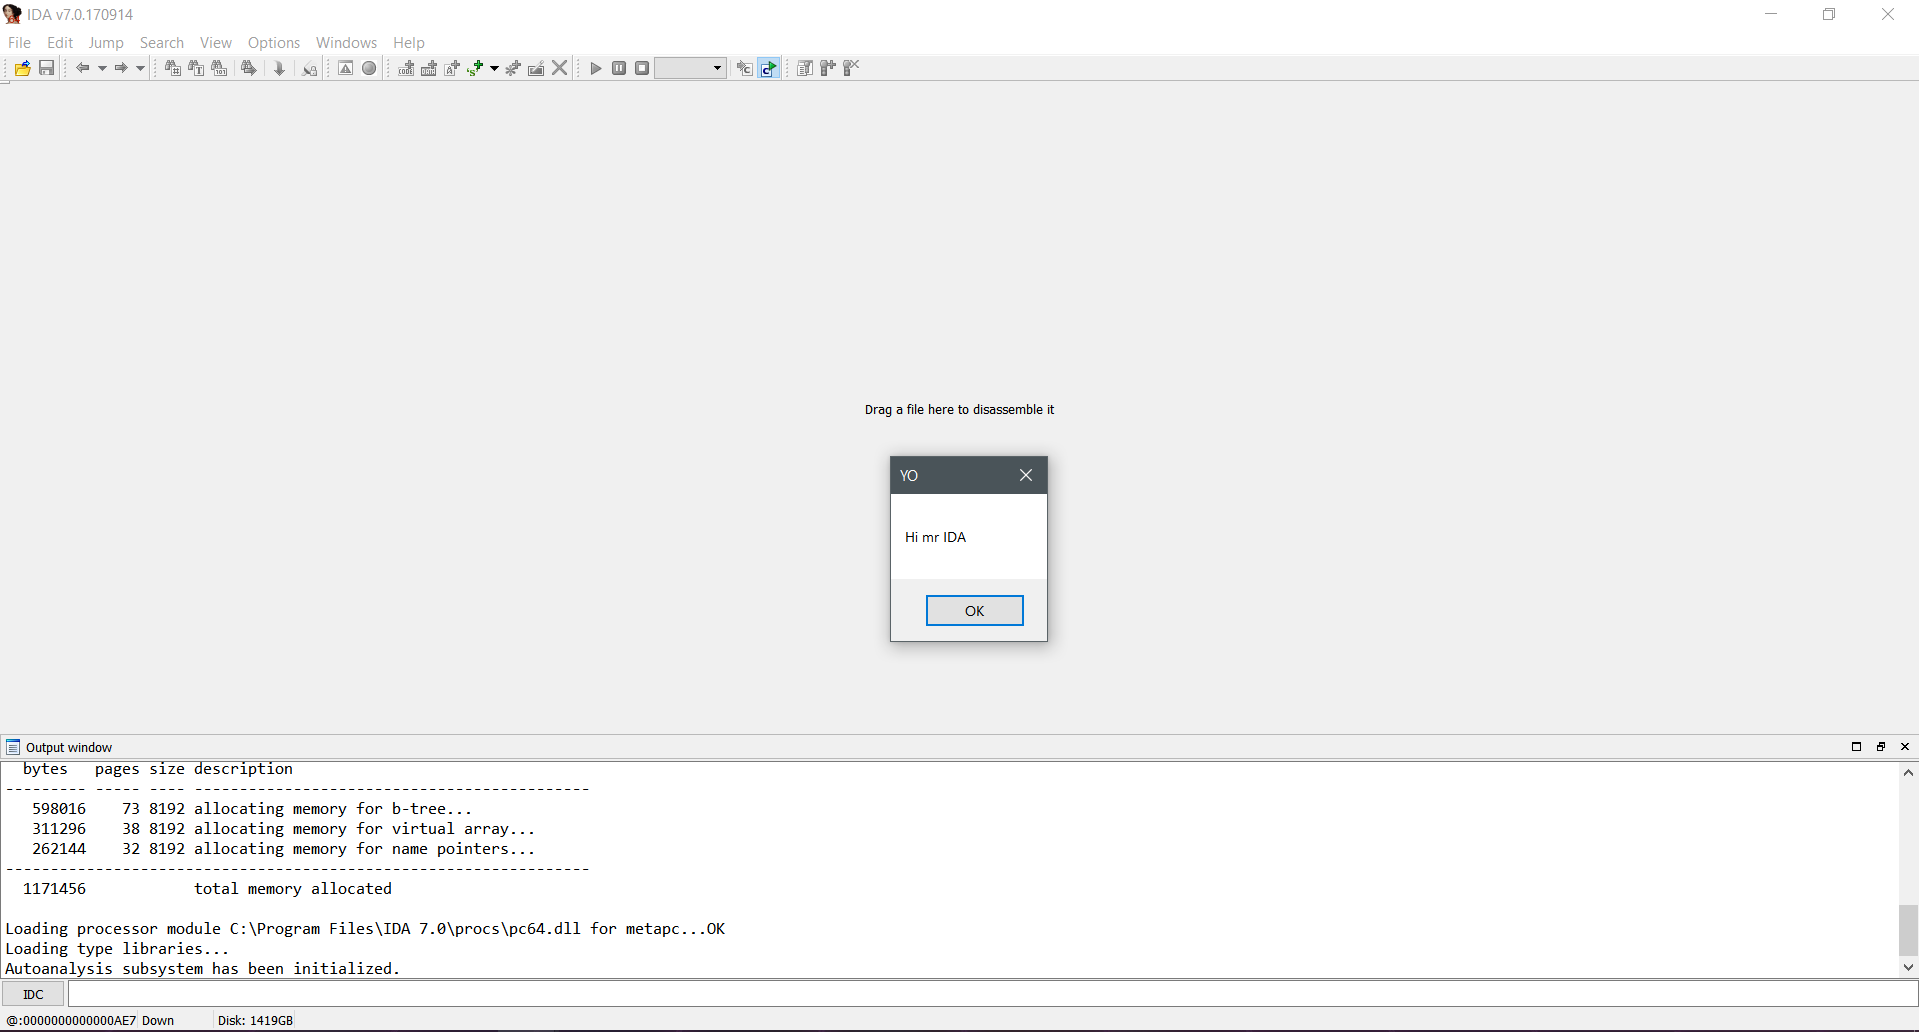This screenshot has height=1032, width=1919.
Task: Click the boxed letter A toolbar icon
Action: [345, 68]
